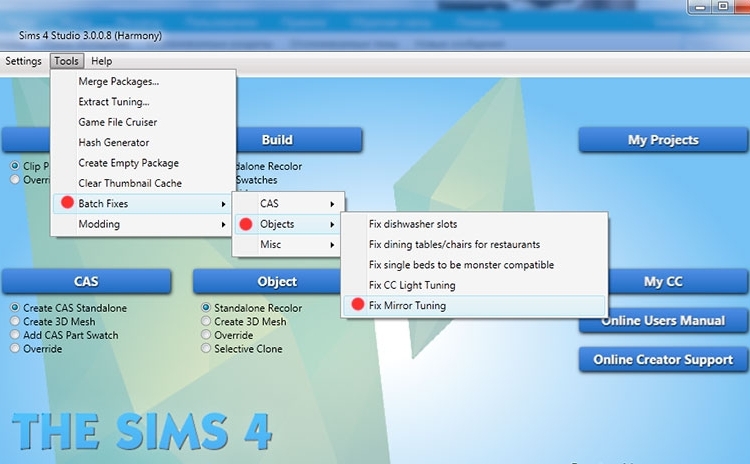Expand the Modding submenu arrow
Screen dimensions: 750x464
[x=222, y=225]
